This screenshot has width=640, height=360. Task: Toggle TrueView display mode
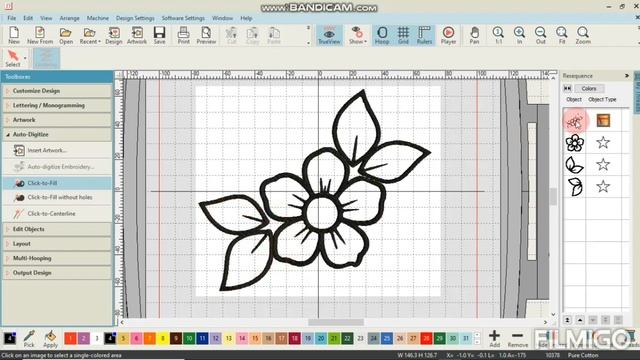329,35
